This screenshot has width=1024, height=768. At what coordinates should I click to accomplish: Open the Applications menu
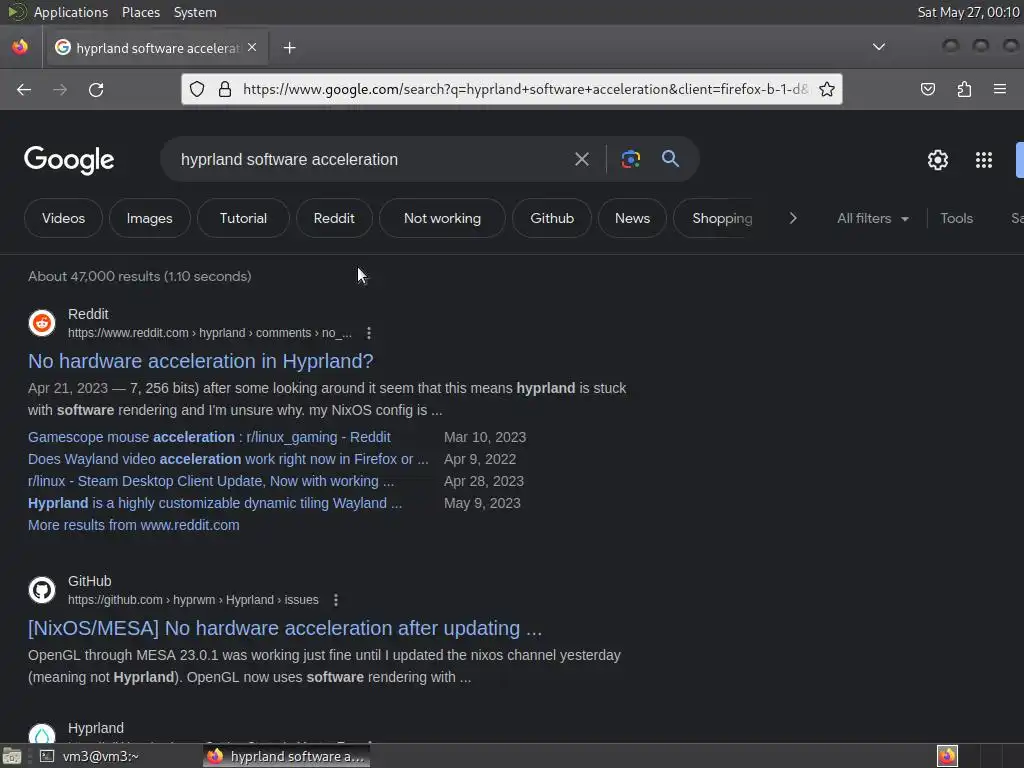(x=71, y=12)
